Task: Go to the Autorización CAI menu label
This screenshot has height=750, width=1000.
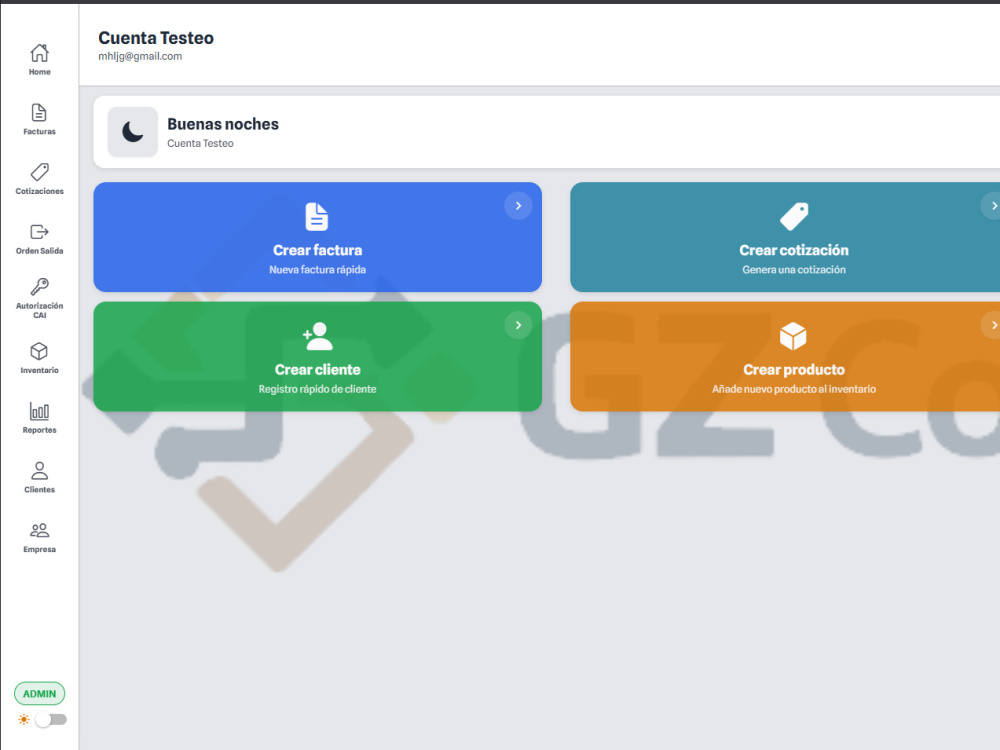Action: pos(40,311)
